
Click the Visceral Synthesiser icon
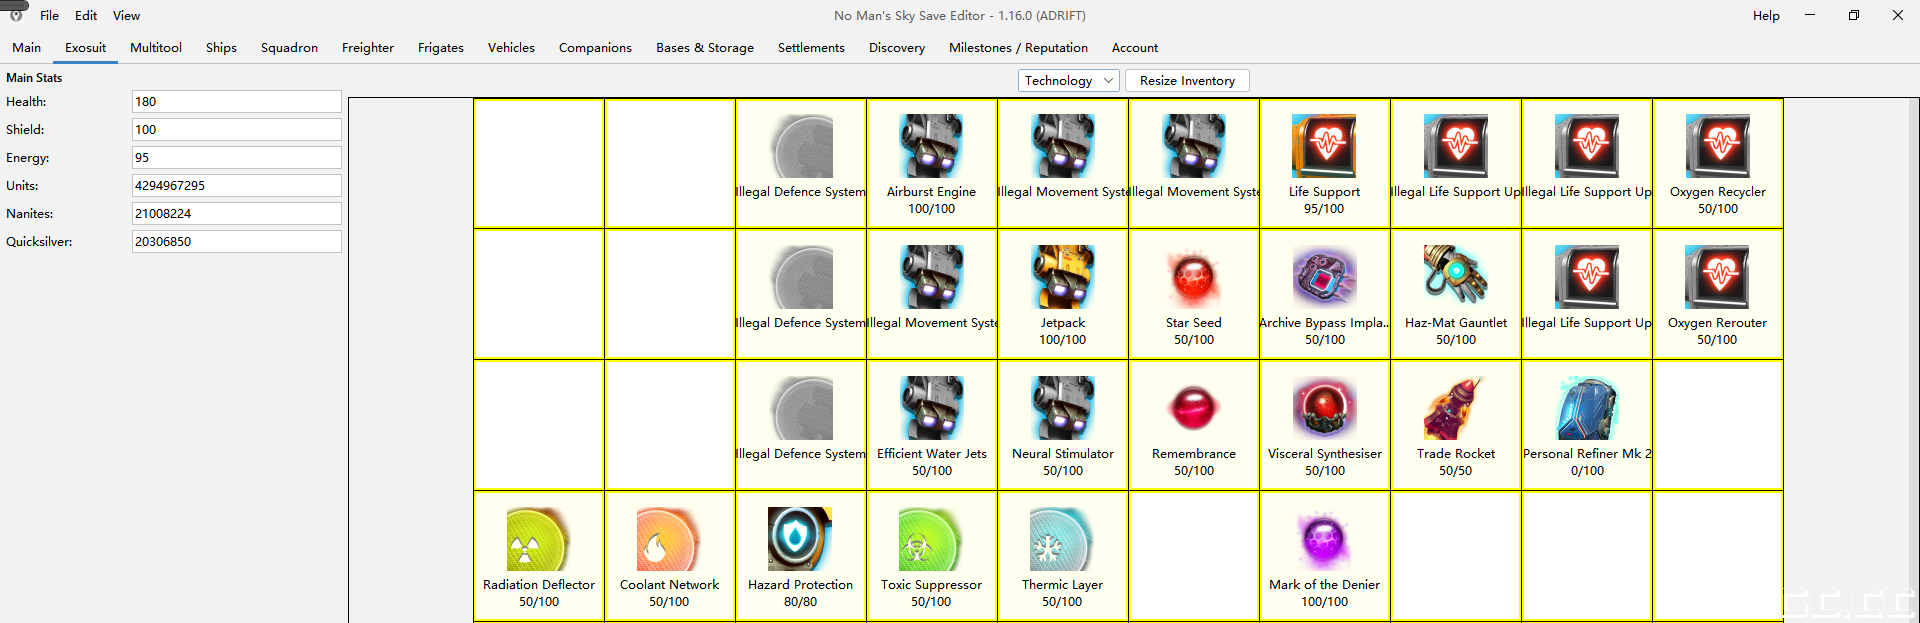pos(1324,408)
